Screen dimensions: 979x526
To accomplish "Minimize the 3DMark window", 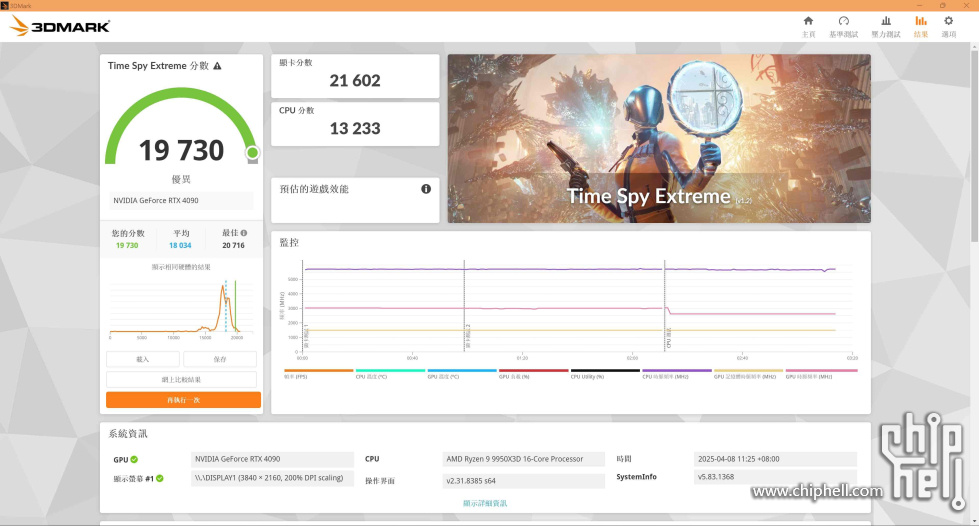I will click(x=919, y=6).
